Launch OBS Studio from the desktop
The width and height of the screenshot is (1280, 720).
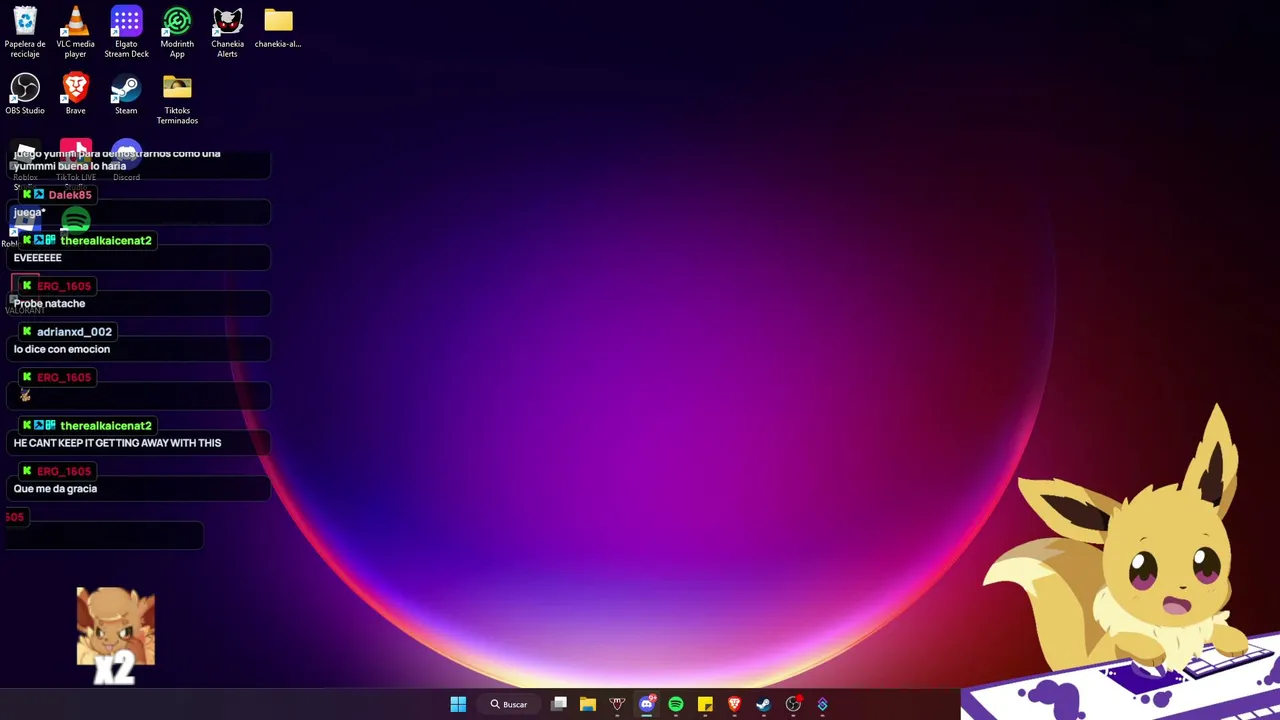(25, 94)
